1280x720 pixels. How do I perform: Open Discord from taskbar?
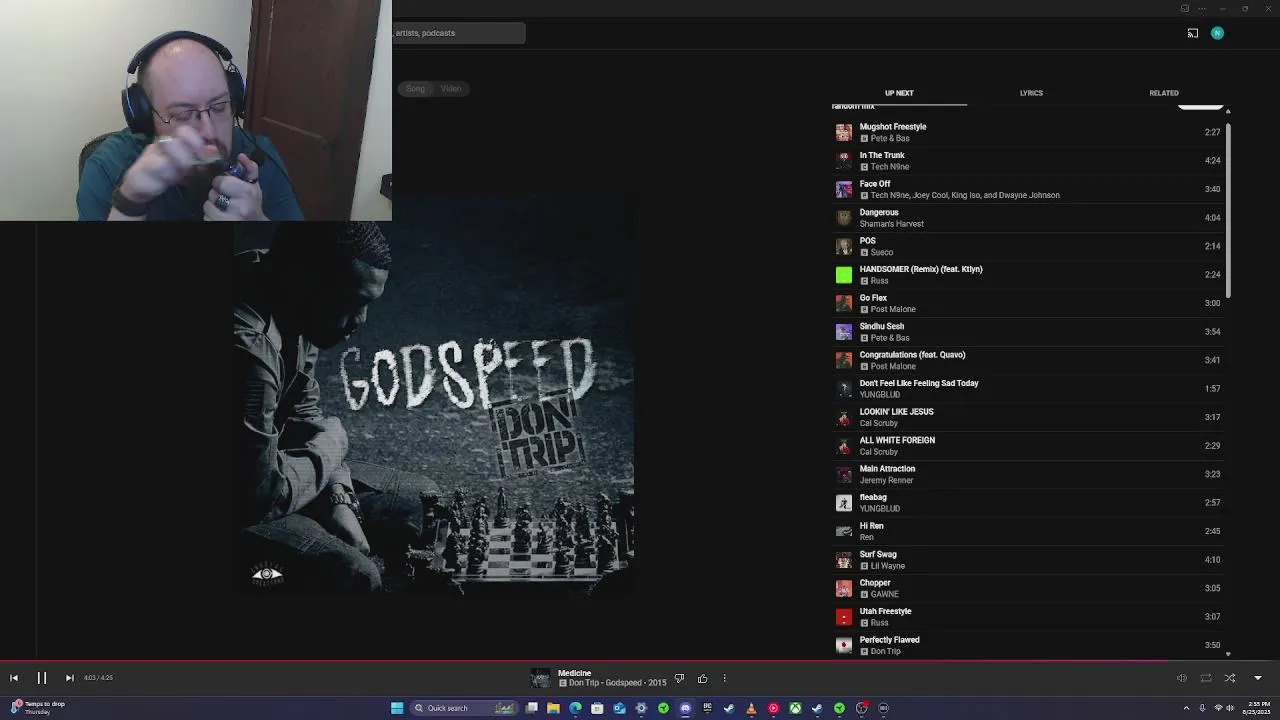tap(685, 708)
